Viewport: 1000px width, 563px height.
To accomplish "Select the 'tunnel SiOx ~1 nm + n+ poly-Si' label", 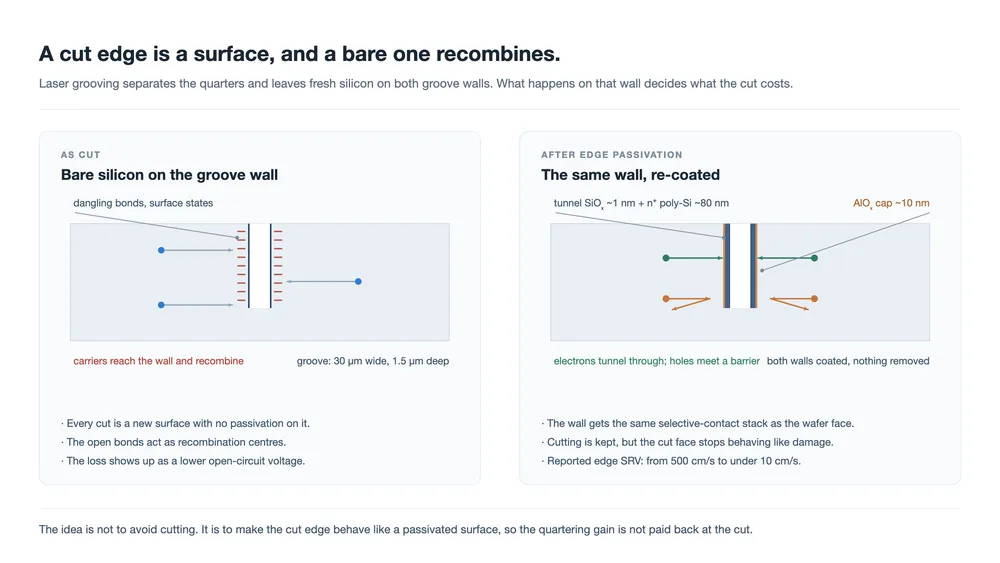I will pyautogui.click(x=641, y=203).
